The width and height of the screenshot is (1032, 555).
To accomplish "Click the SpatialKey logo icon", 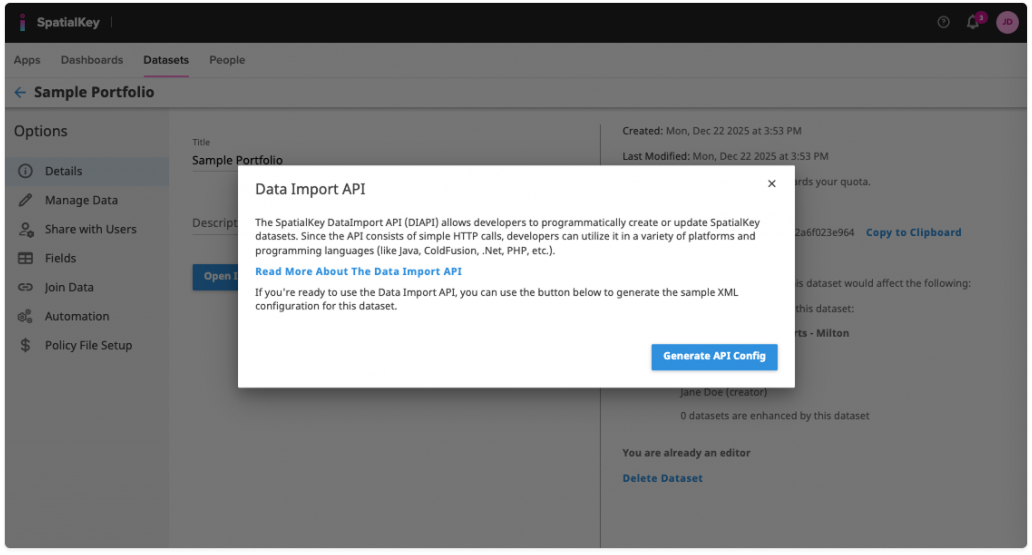I will pyautogui.click(x=22, y=22).
